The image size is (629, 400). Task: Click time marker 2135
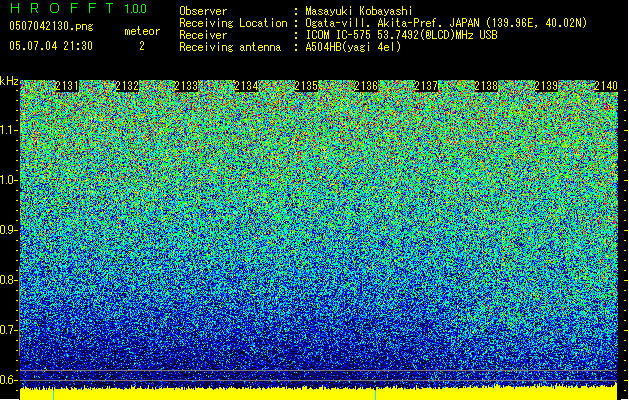(306, 86)
